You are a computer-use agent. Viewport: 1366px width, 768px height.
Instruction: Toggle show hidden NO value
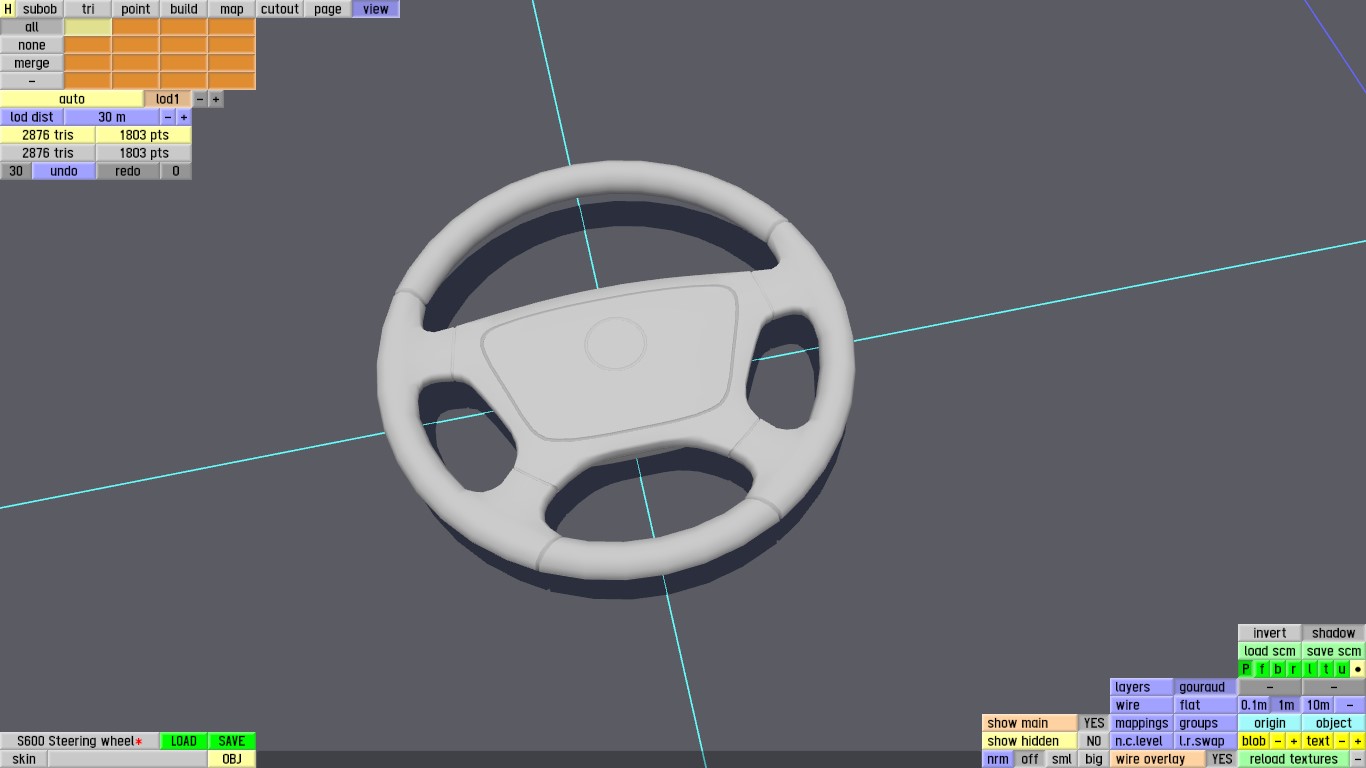(1094, 741)
